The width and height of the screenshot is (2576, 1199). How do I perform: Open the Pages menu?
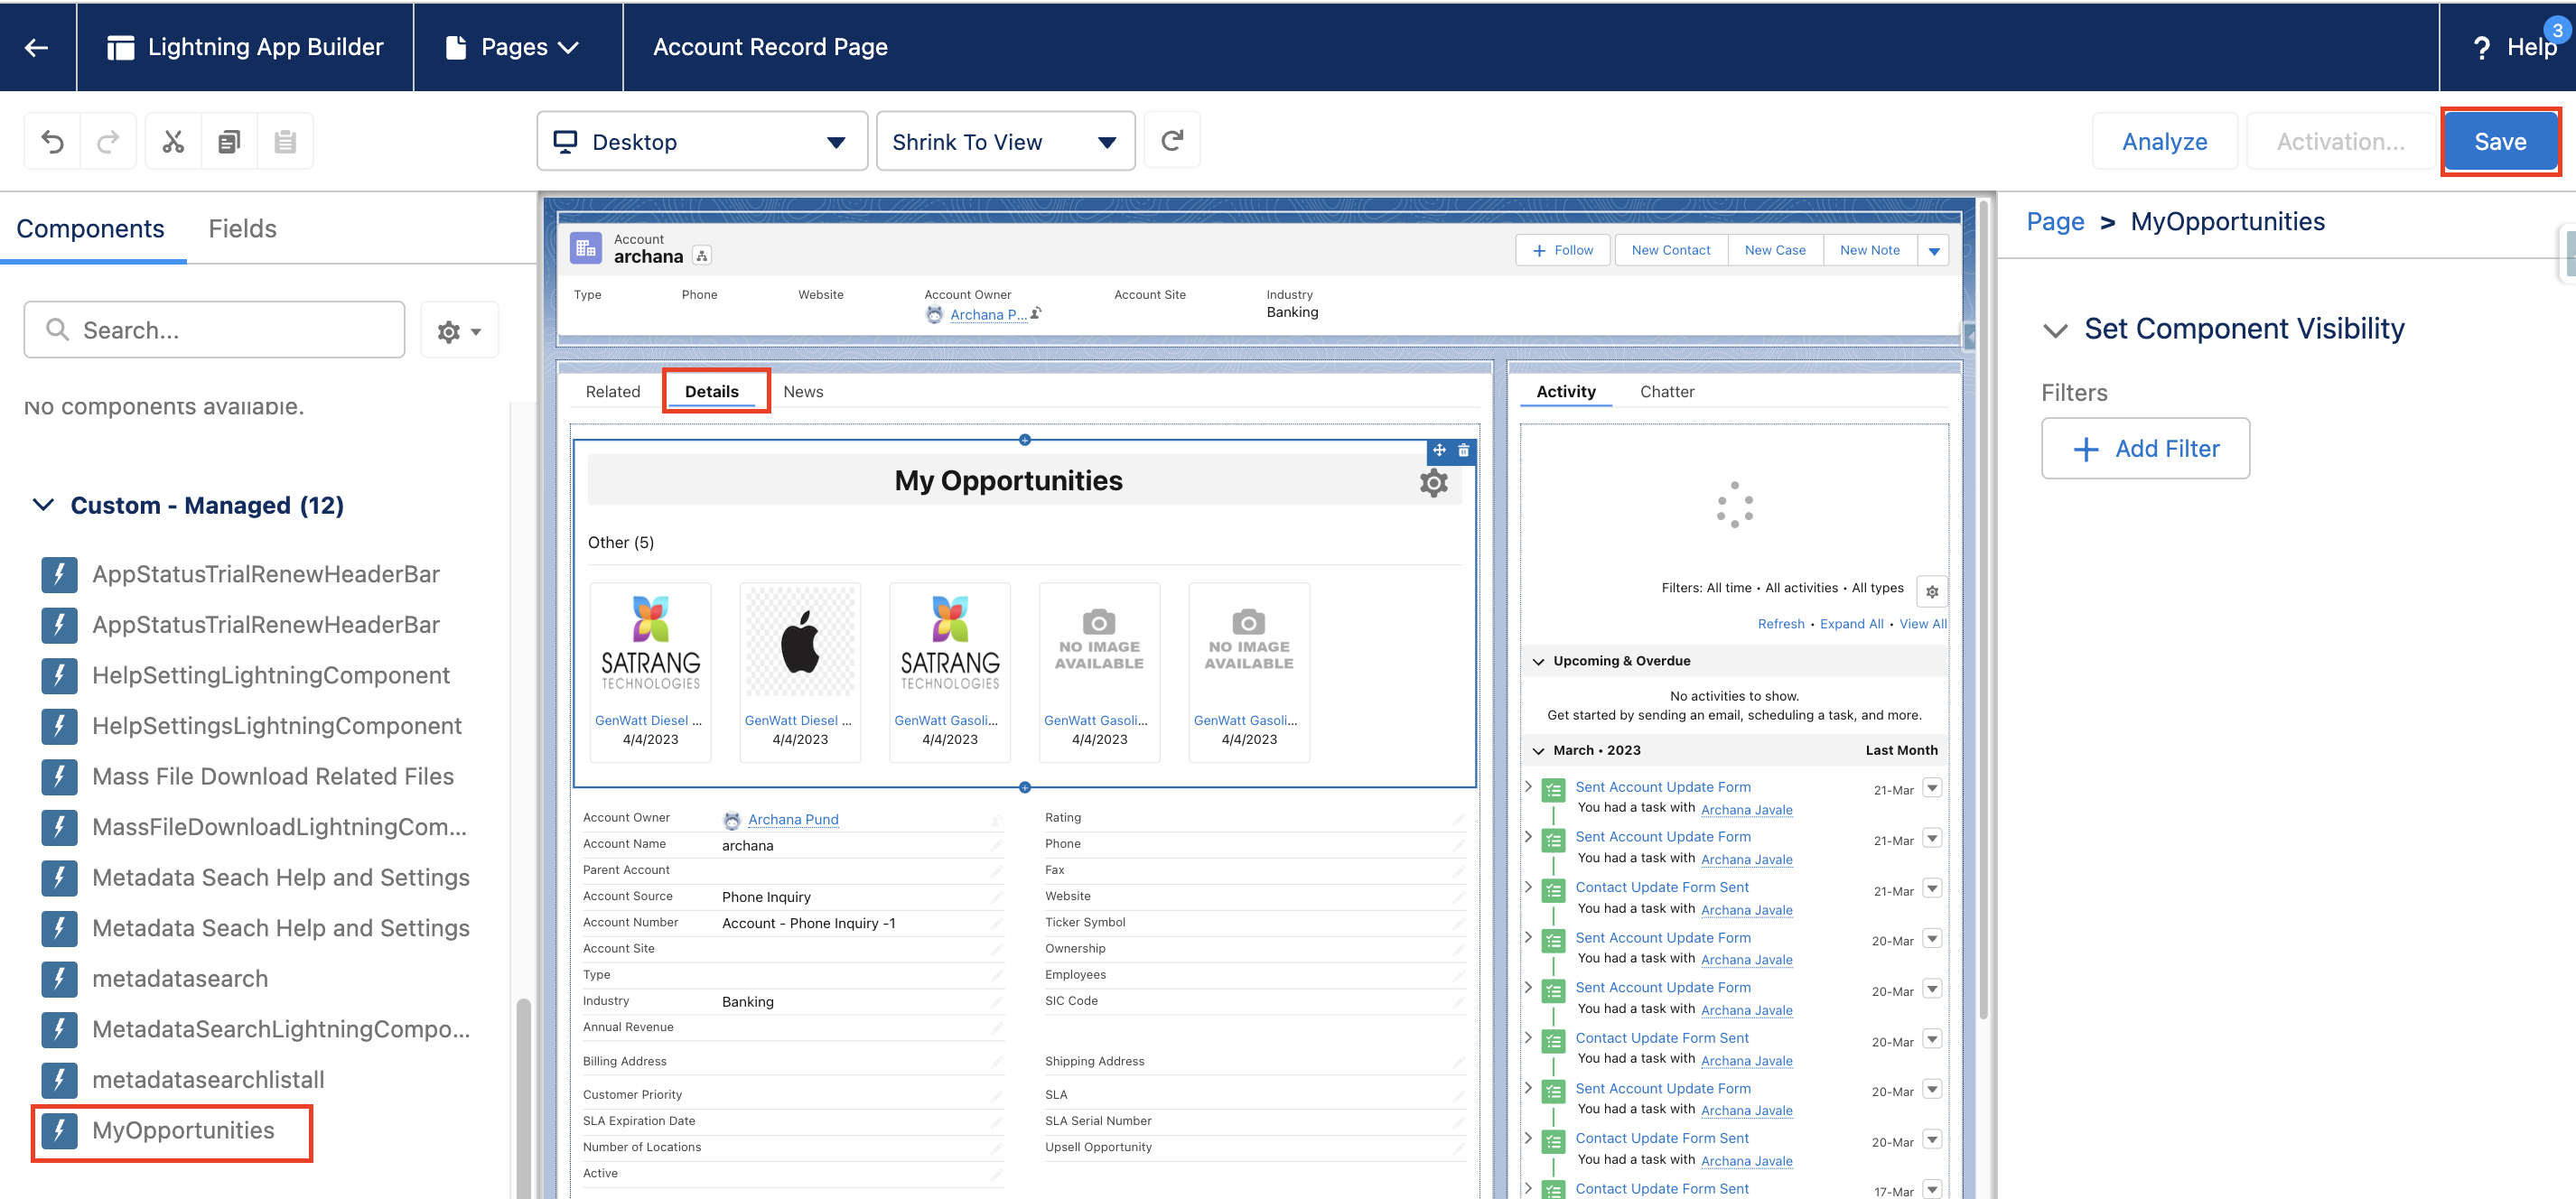tap(516, 47)
